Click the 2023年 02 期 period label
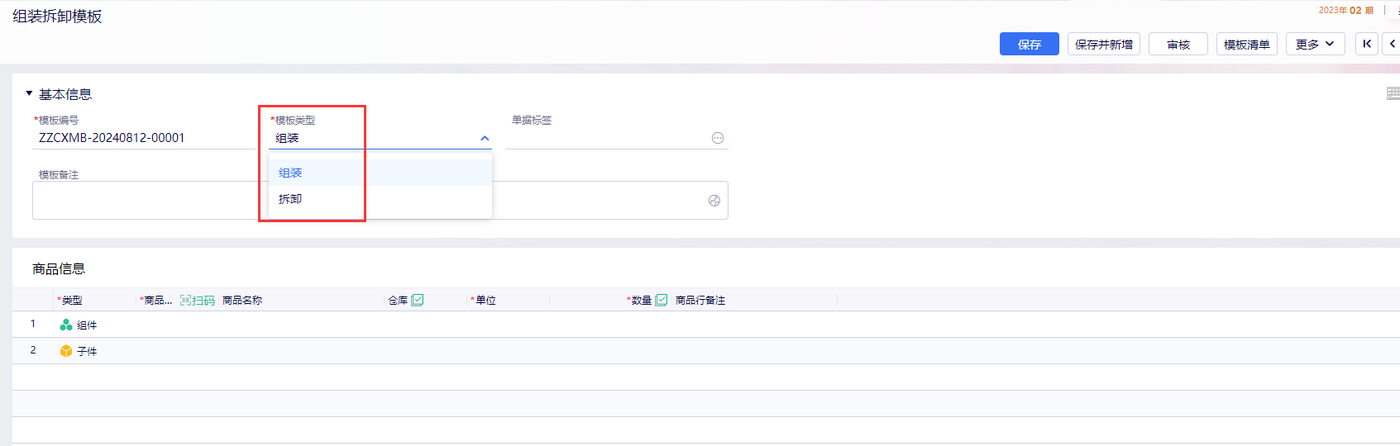 point(1347,10)
